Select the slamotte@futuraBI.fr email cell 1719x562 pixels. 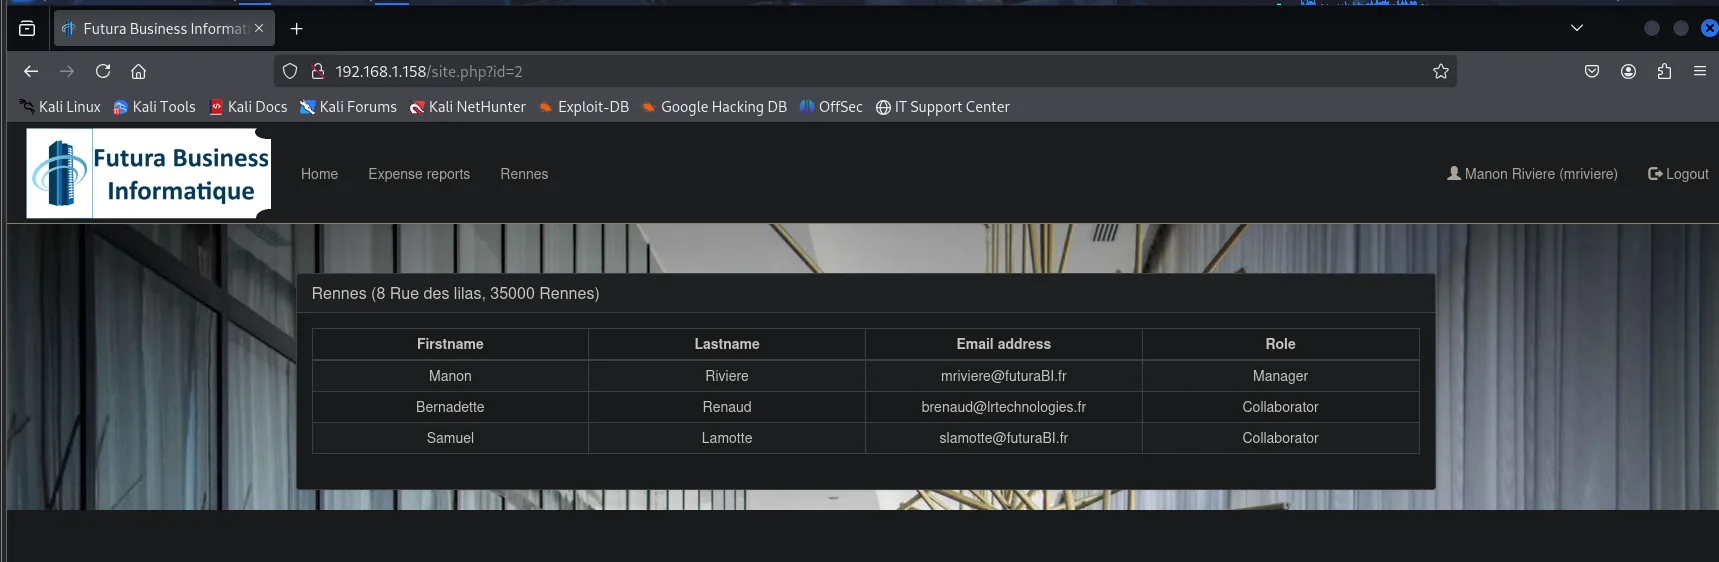1003,438
